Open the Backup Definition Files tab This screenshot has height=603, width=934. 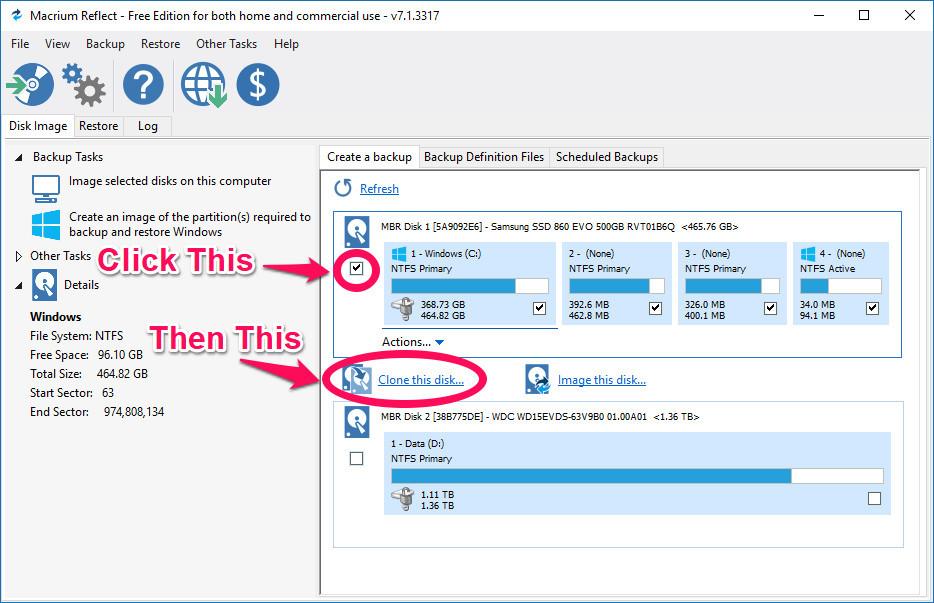click(484, 157)
